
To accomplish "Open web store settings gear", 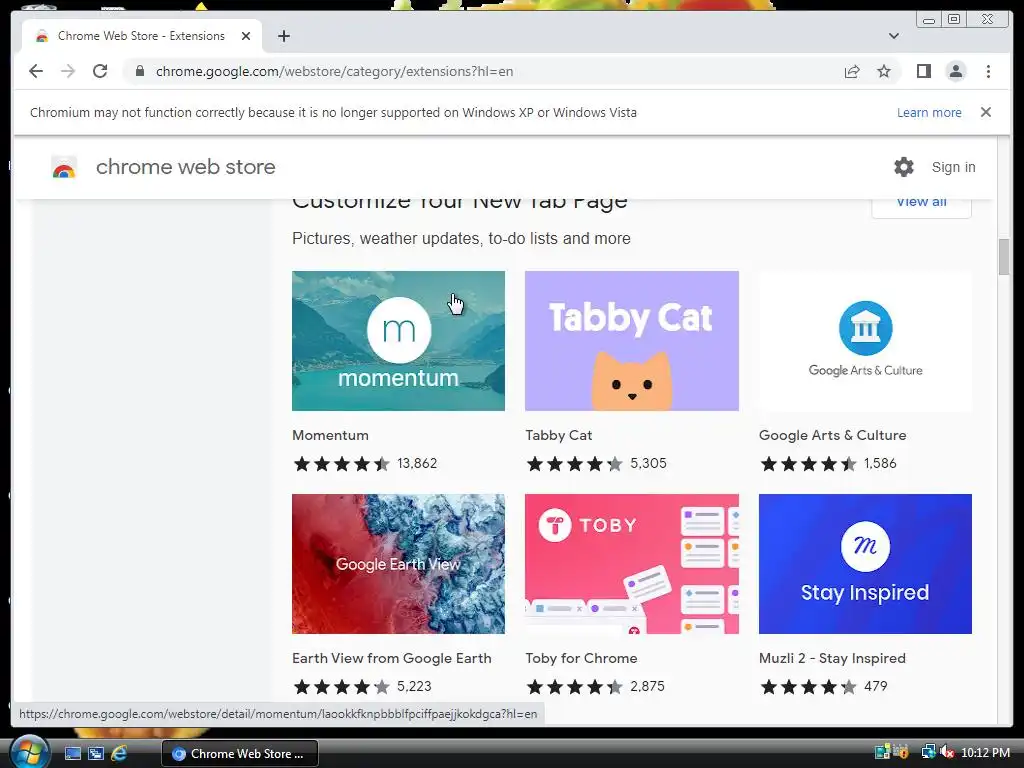I will tap(903, 167).
